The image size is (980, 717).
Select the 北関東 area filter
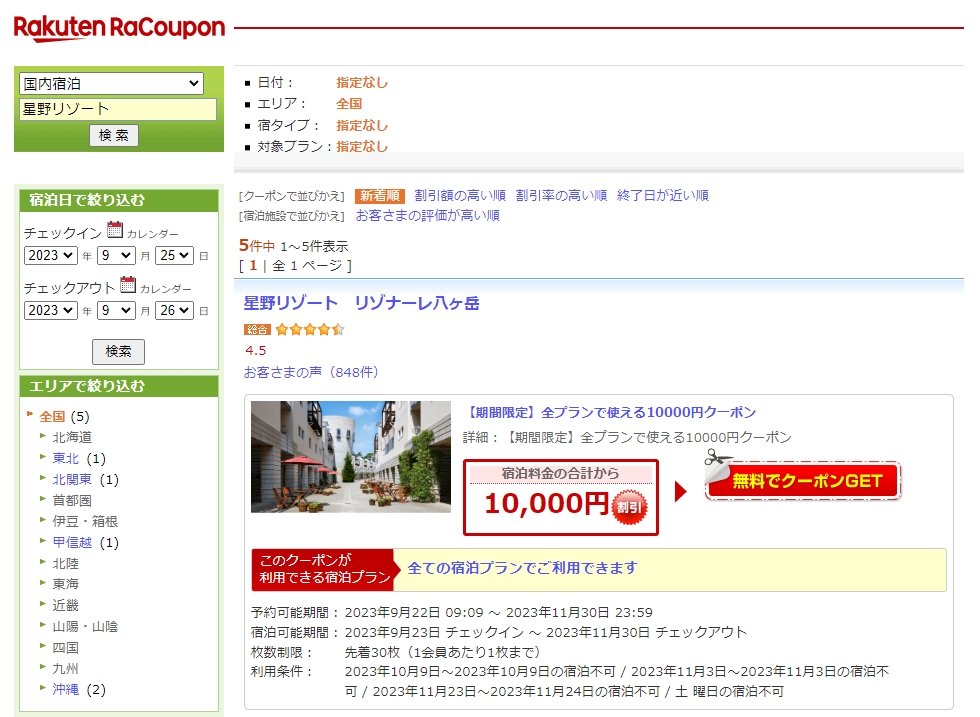[72, 479]
